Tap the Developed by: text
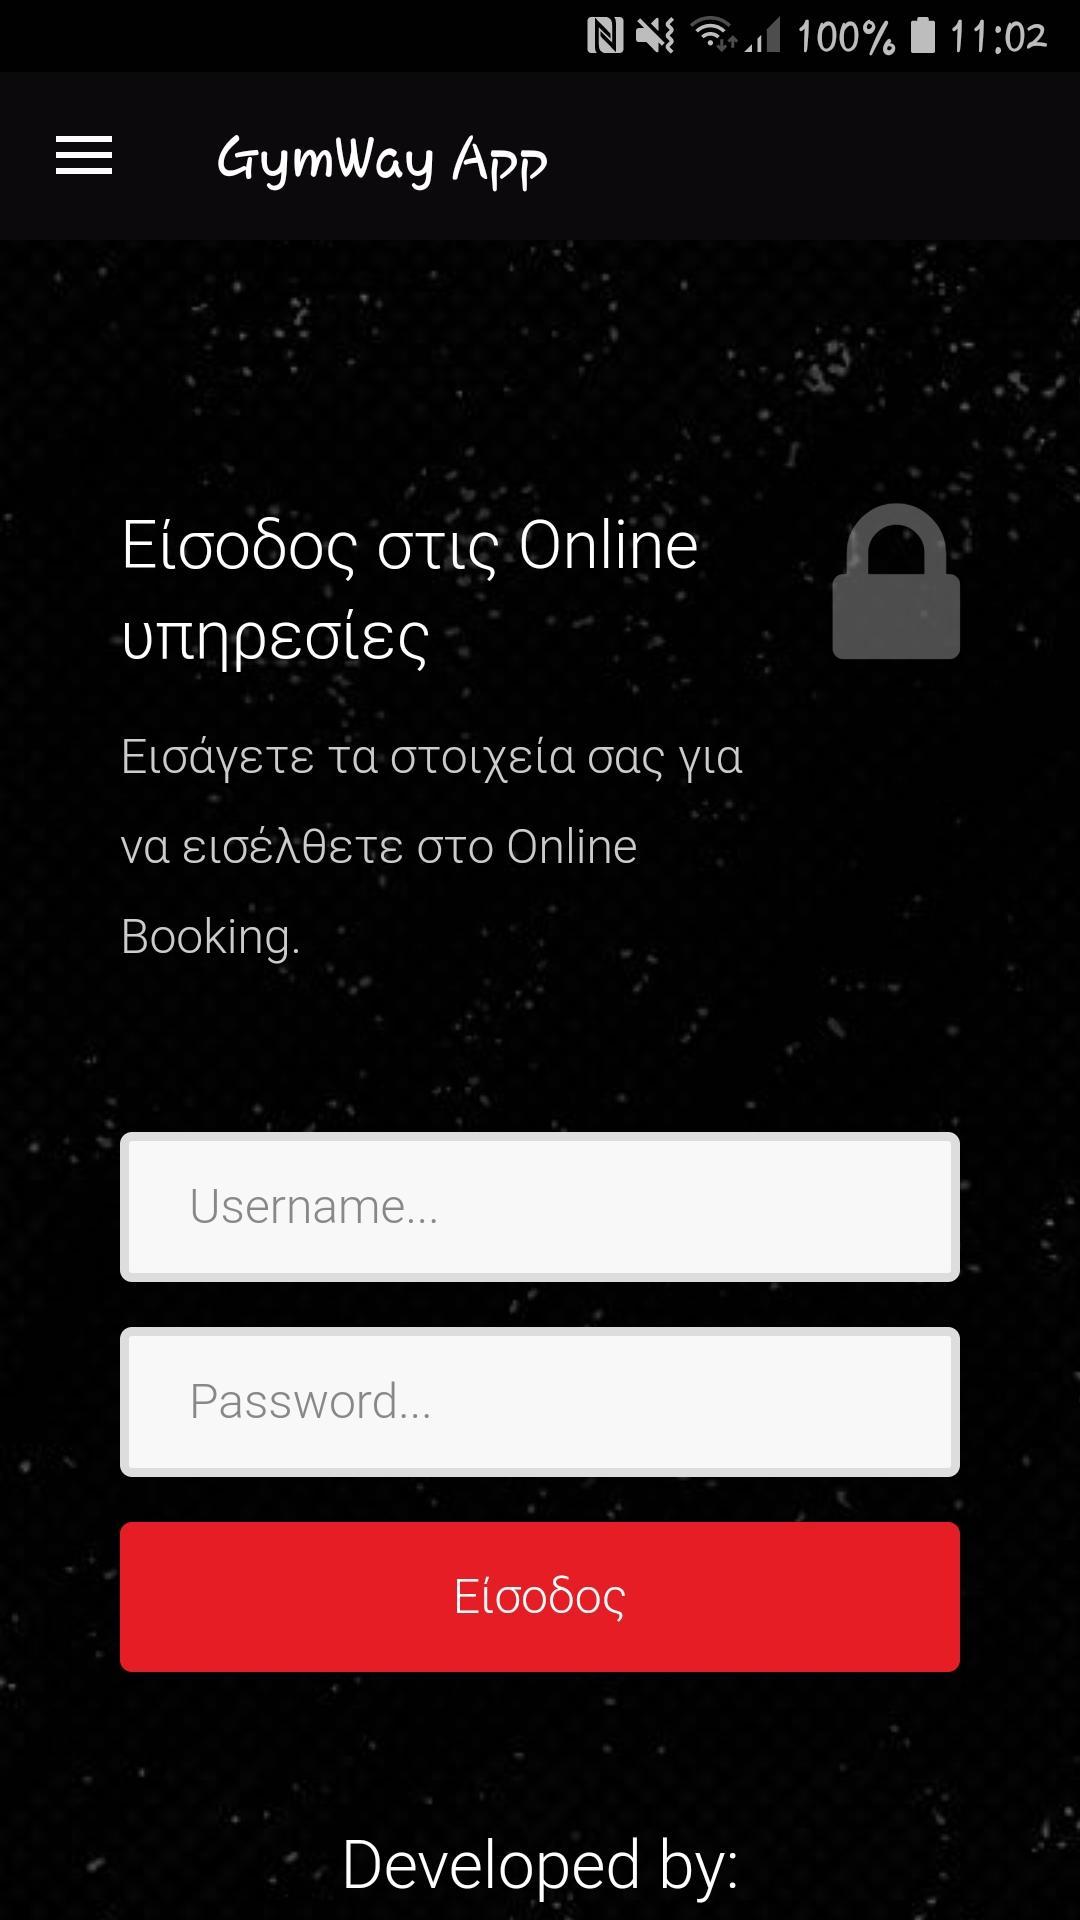 (540, 1866)
